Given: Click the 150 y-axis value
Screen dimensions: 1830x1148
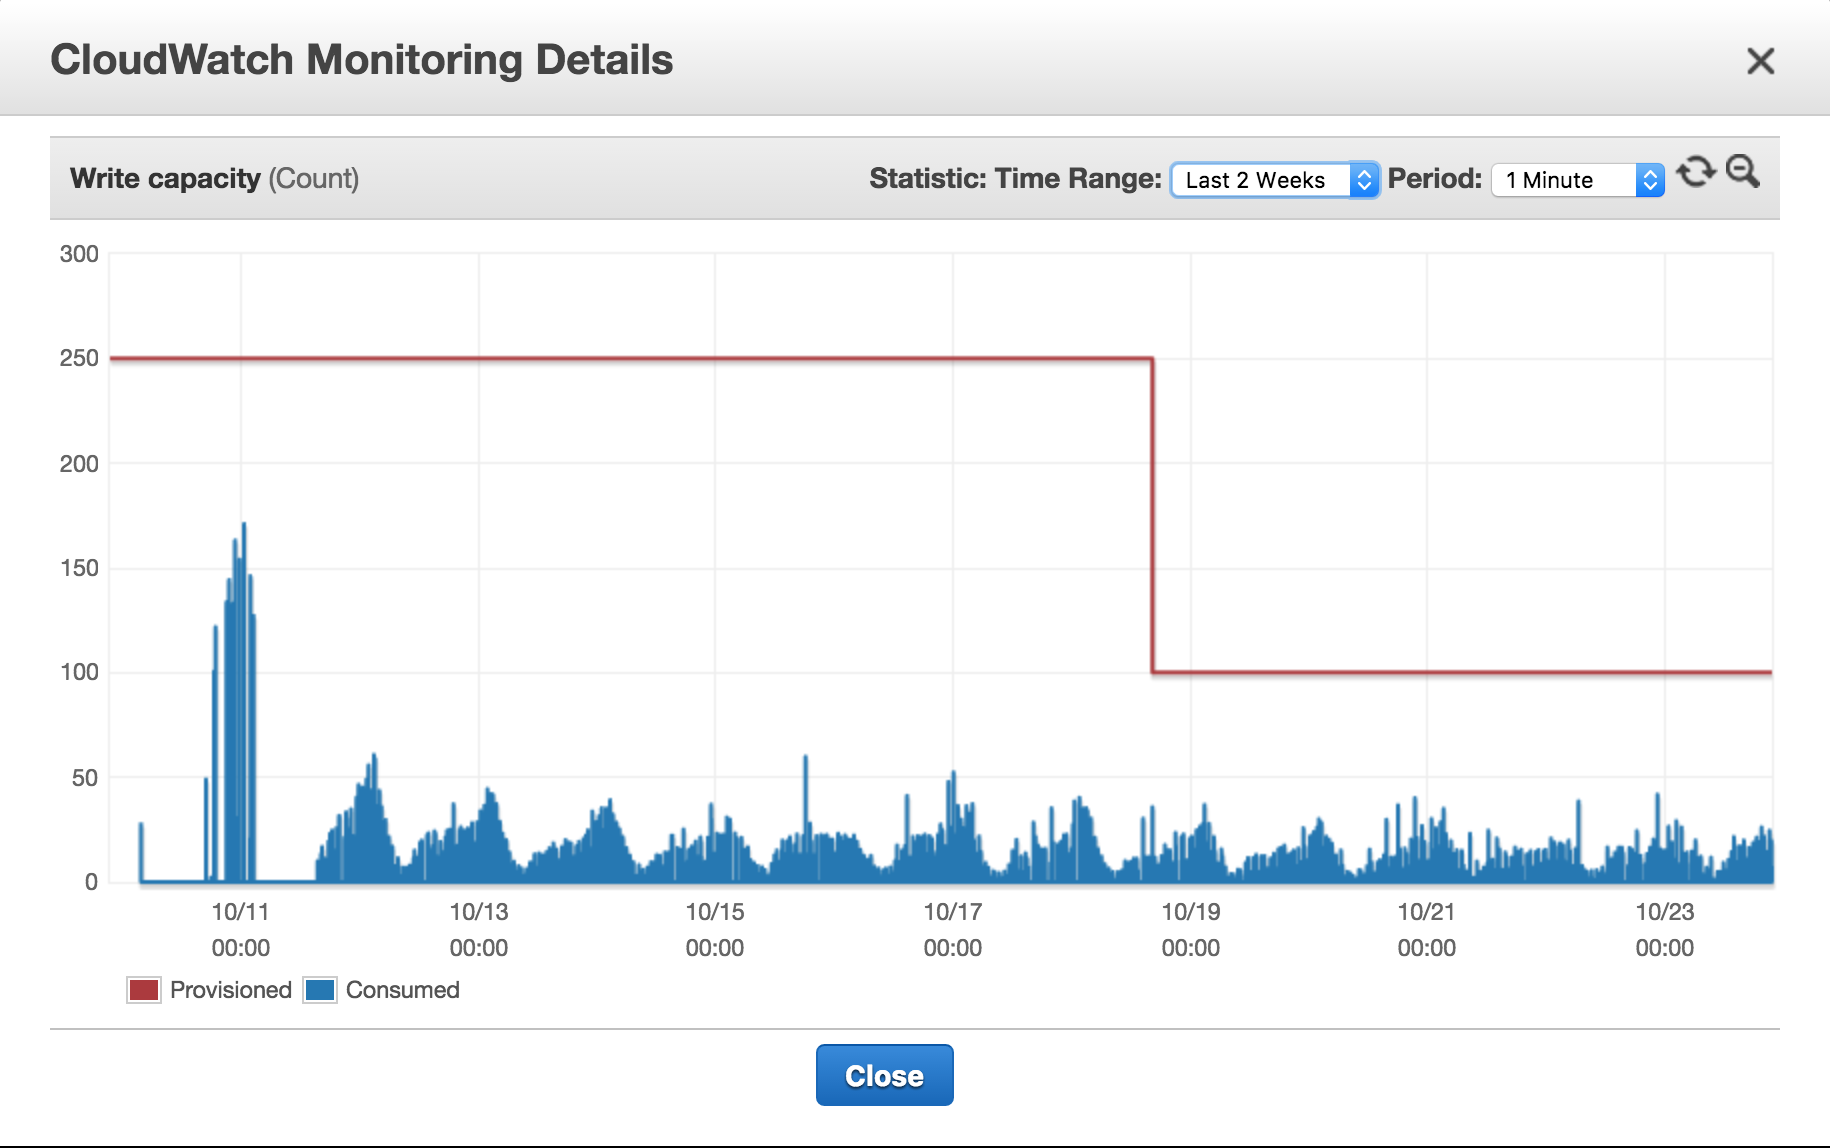Looking at the screenshot, I should tap(79, 568).
